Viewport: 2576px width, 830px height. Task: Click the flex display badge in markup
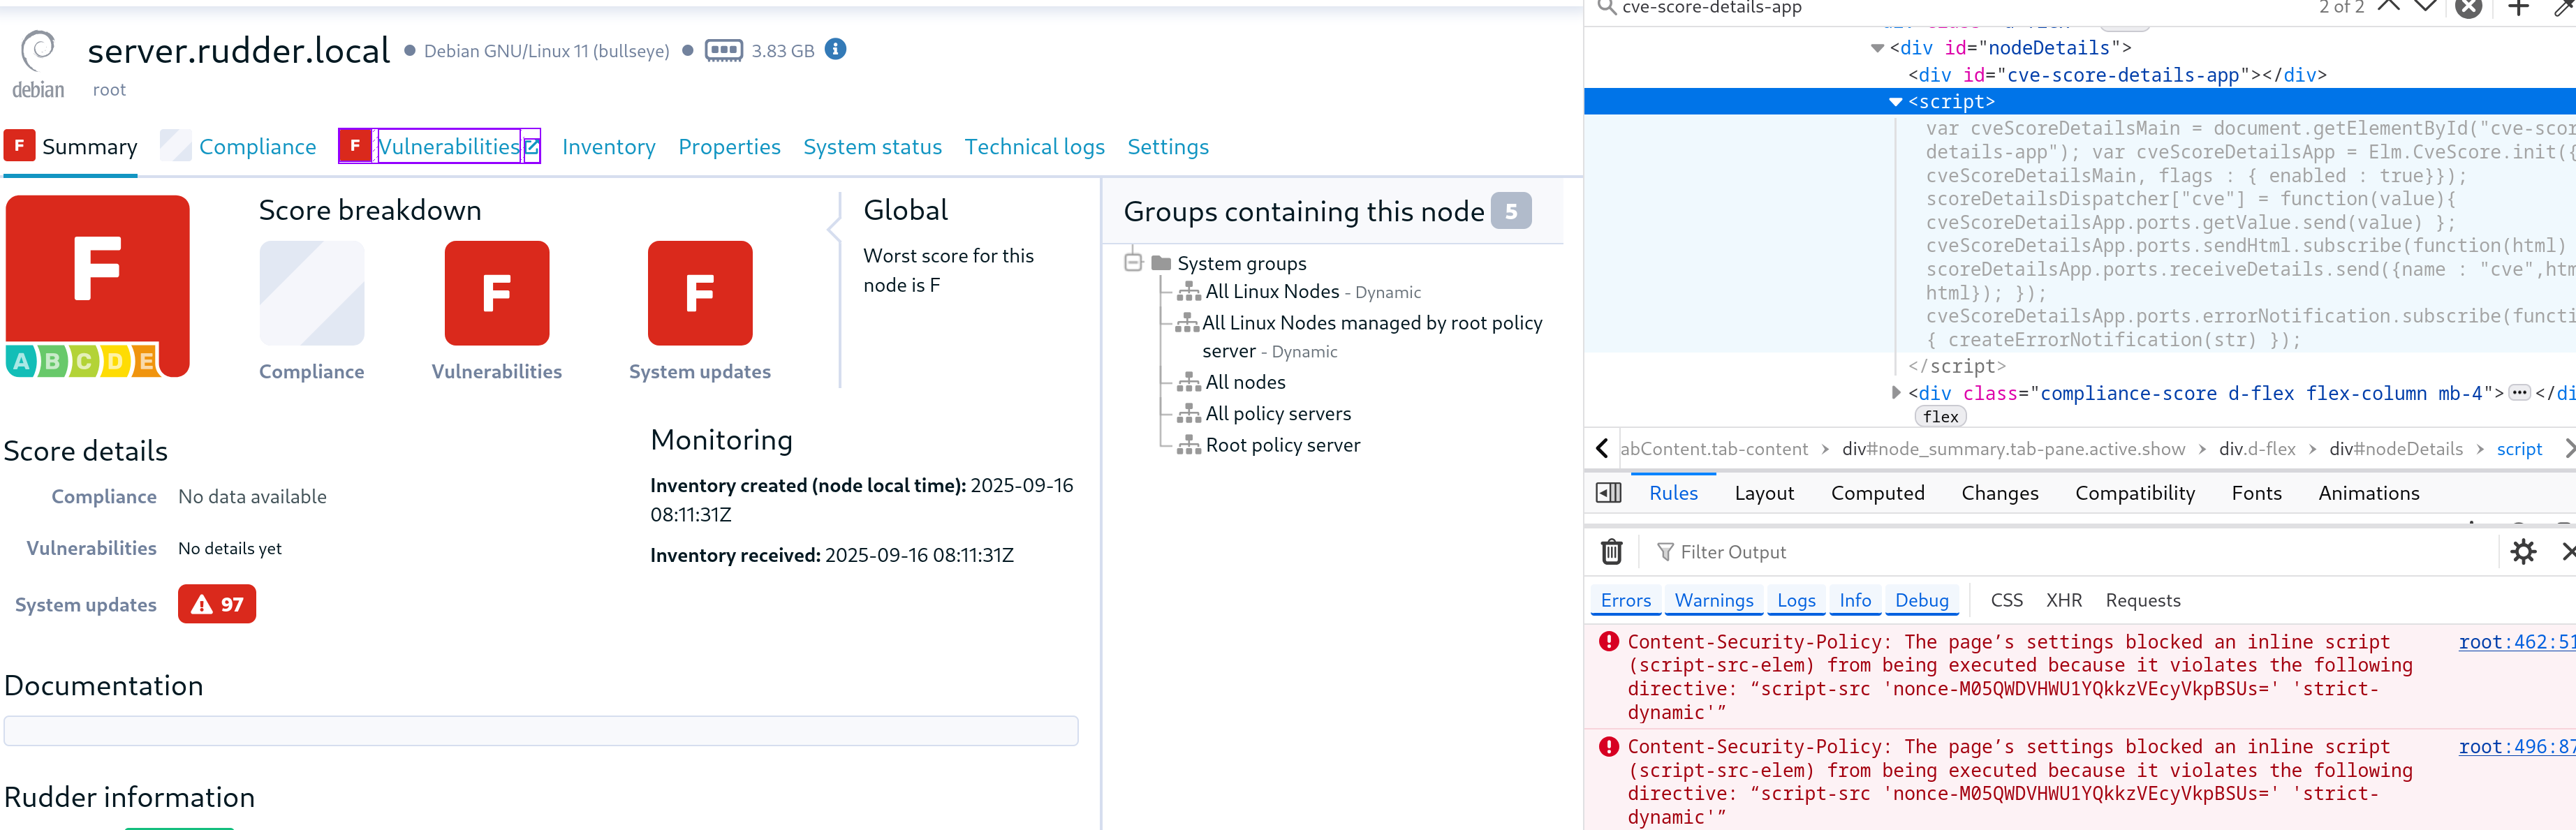coord(1940,417)
